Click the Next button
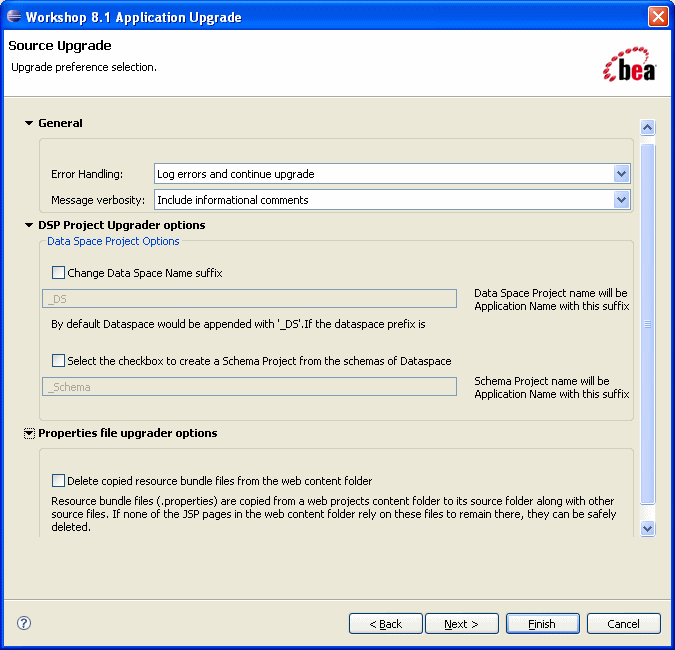This screenshot has width=675, height=650. 461,624
